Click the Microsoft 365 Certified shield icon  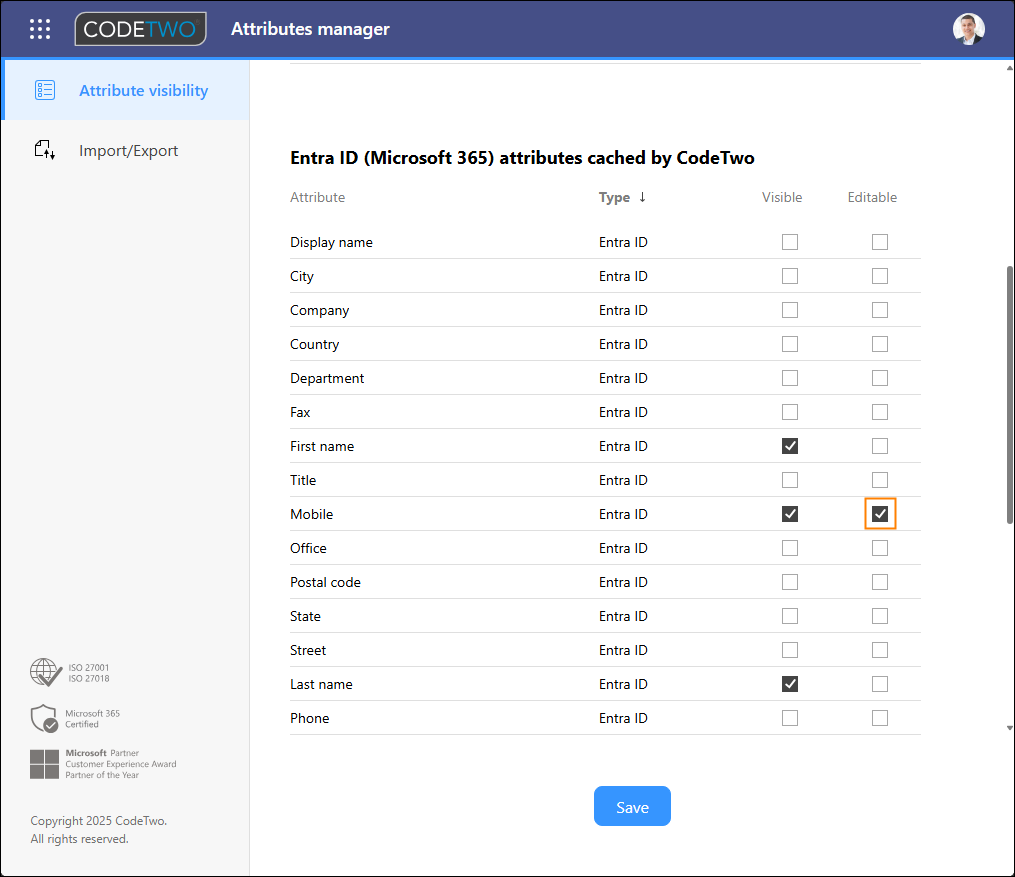(44, 719)
